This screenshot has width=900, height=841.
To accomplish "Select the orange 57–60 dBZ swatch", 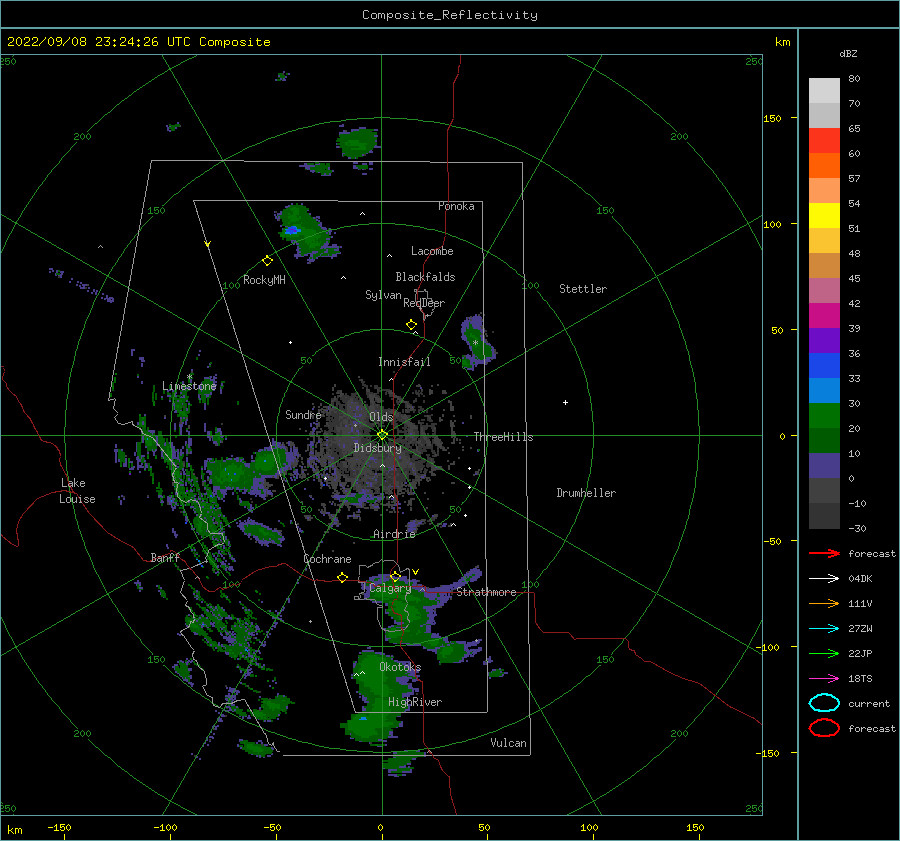I will [824, 165].
